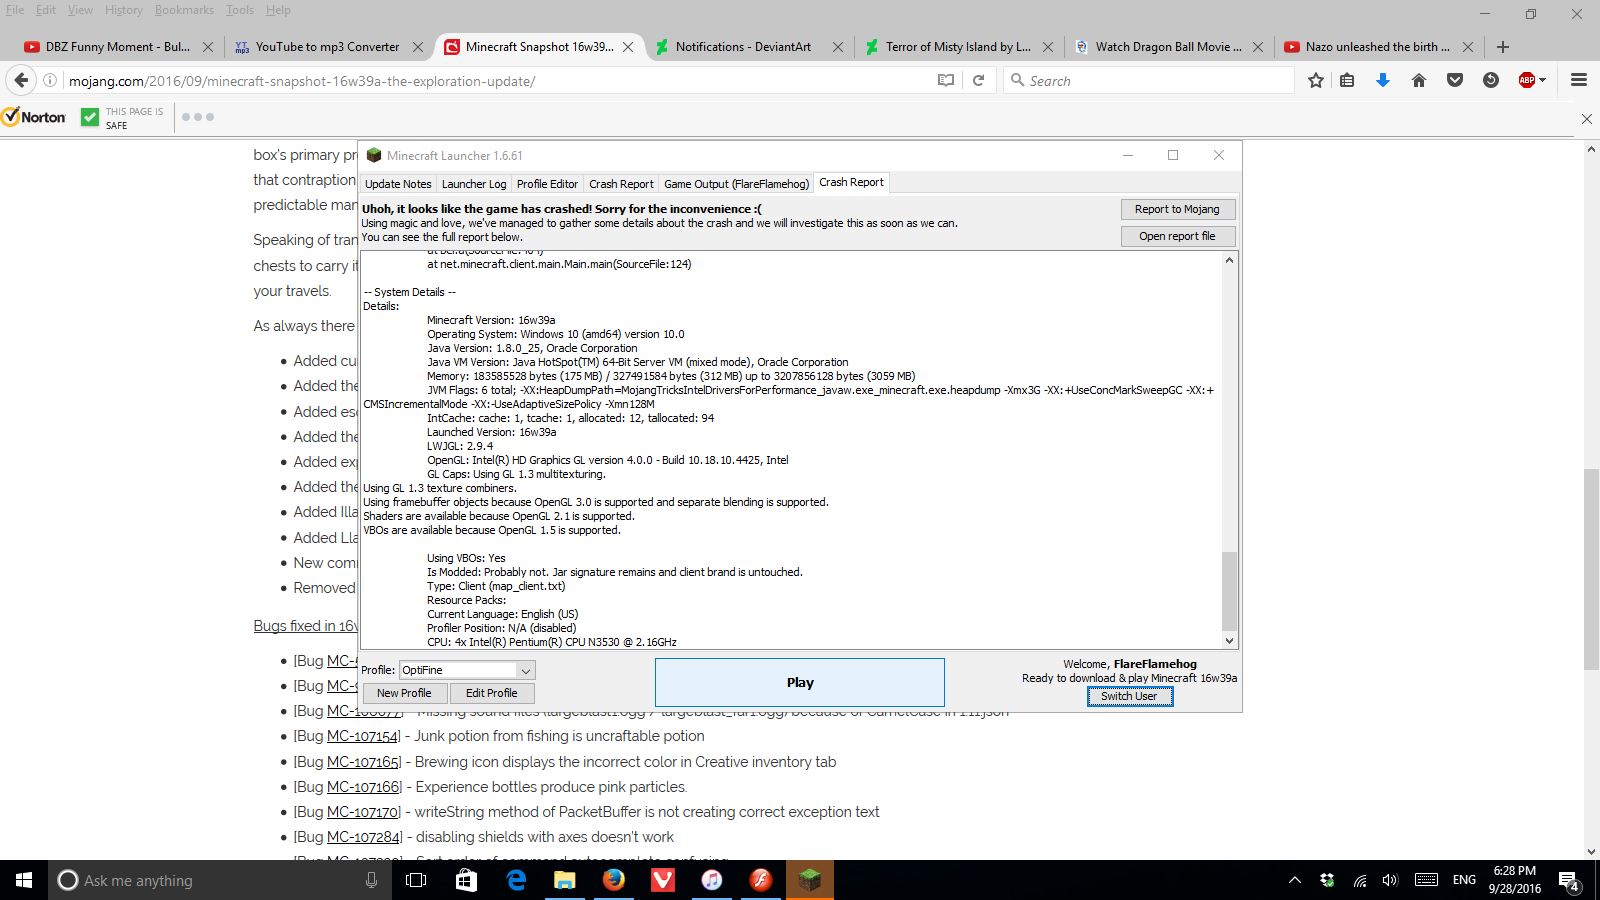Click the crash report vertical scrollbar thumb

pyautogui.click(x=1229, y=591)
